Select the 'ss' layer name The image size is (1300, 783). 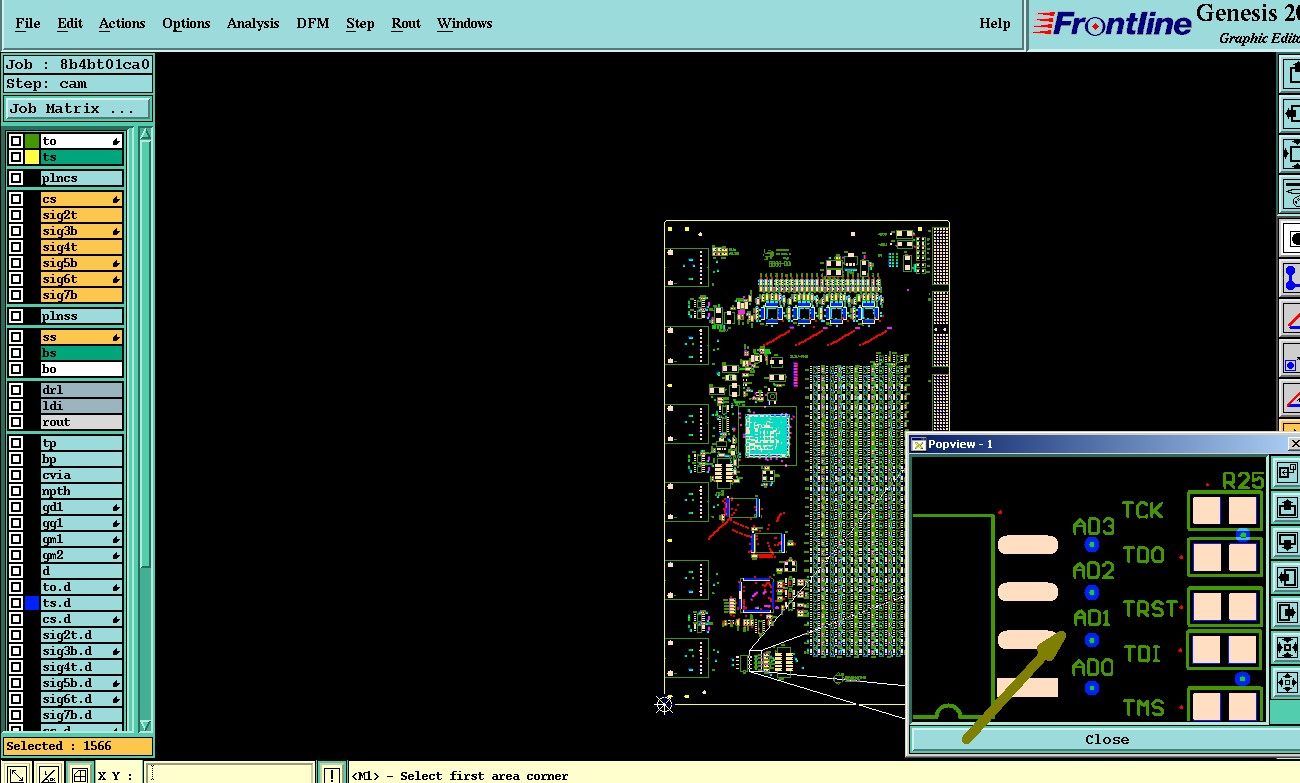(x=82, y=337)
